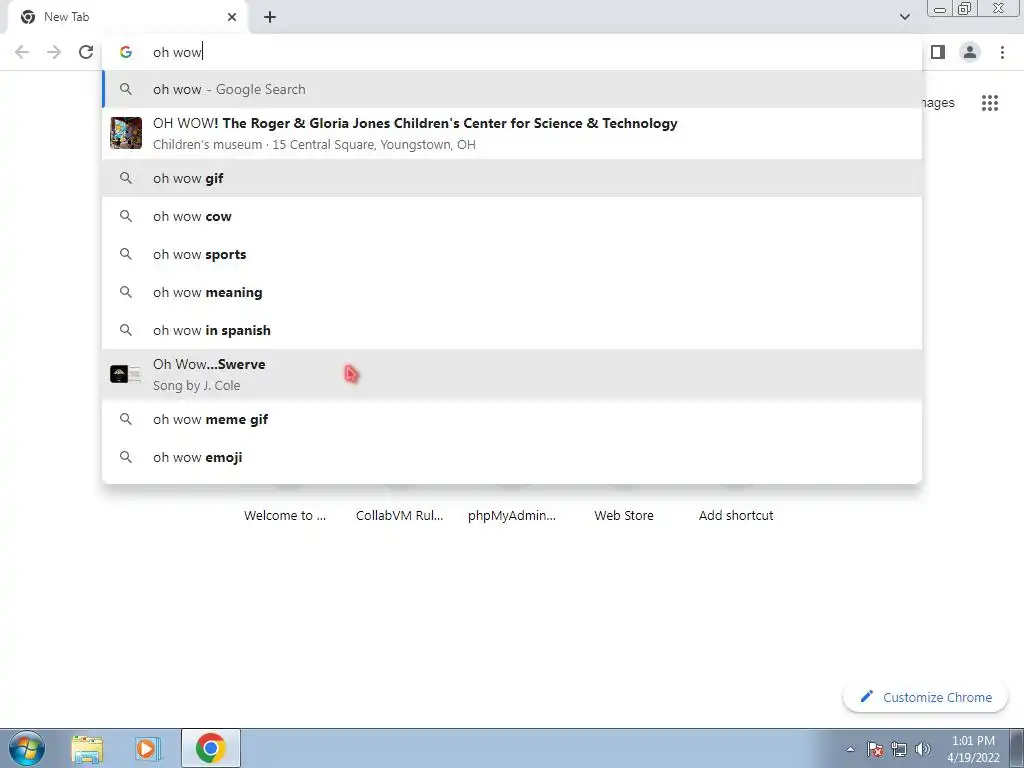This screenshot has height=768, width=1024.
Task: Open the Welcome to shortcut
Action: point(285,515)
